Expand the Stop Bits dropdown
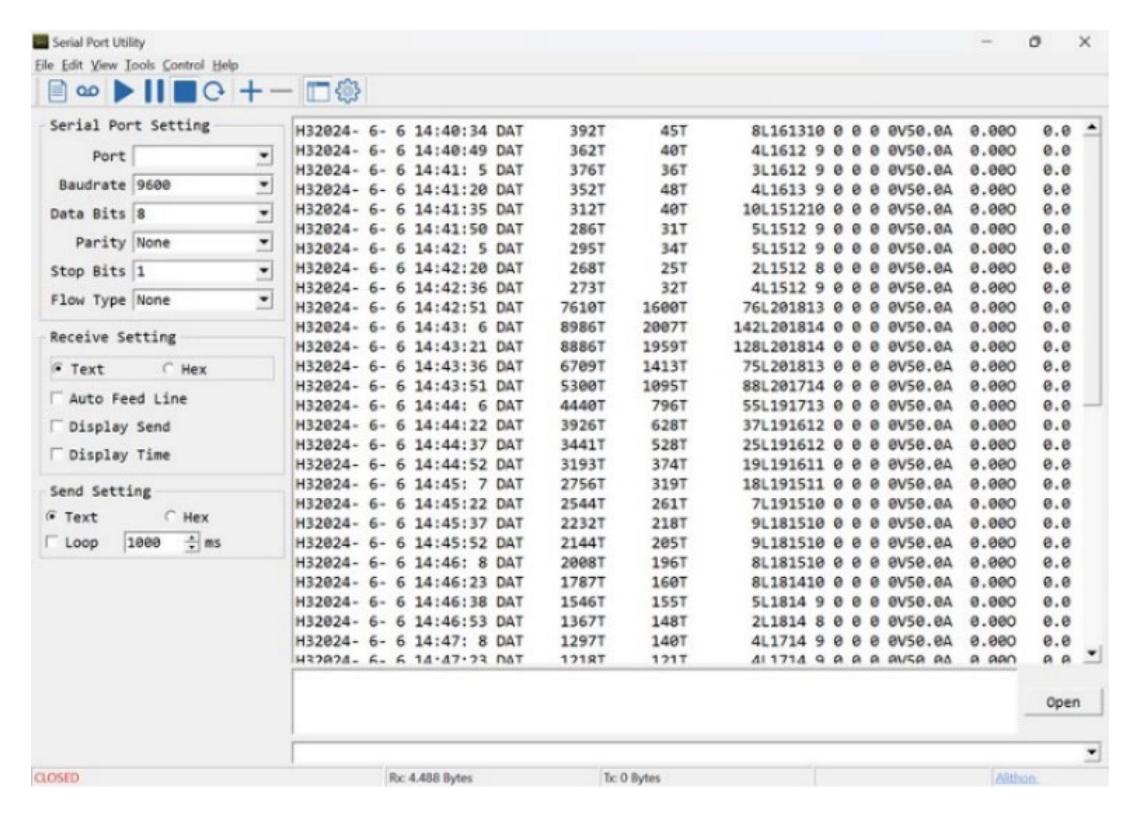This screenshot has height=819, width=1136. (x=264, y=271)
